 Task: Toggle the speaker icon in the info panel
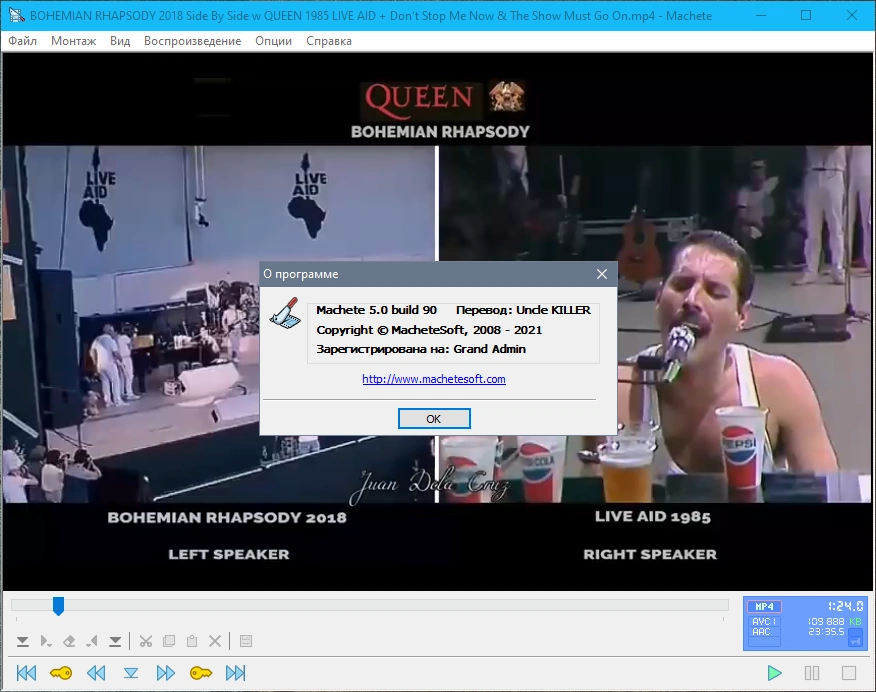(855, 642)
